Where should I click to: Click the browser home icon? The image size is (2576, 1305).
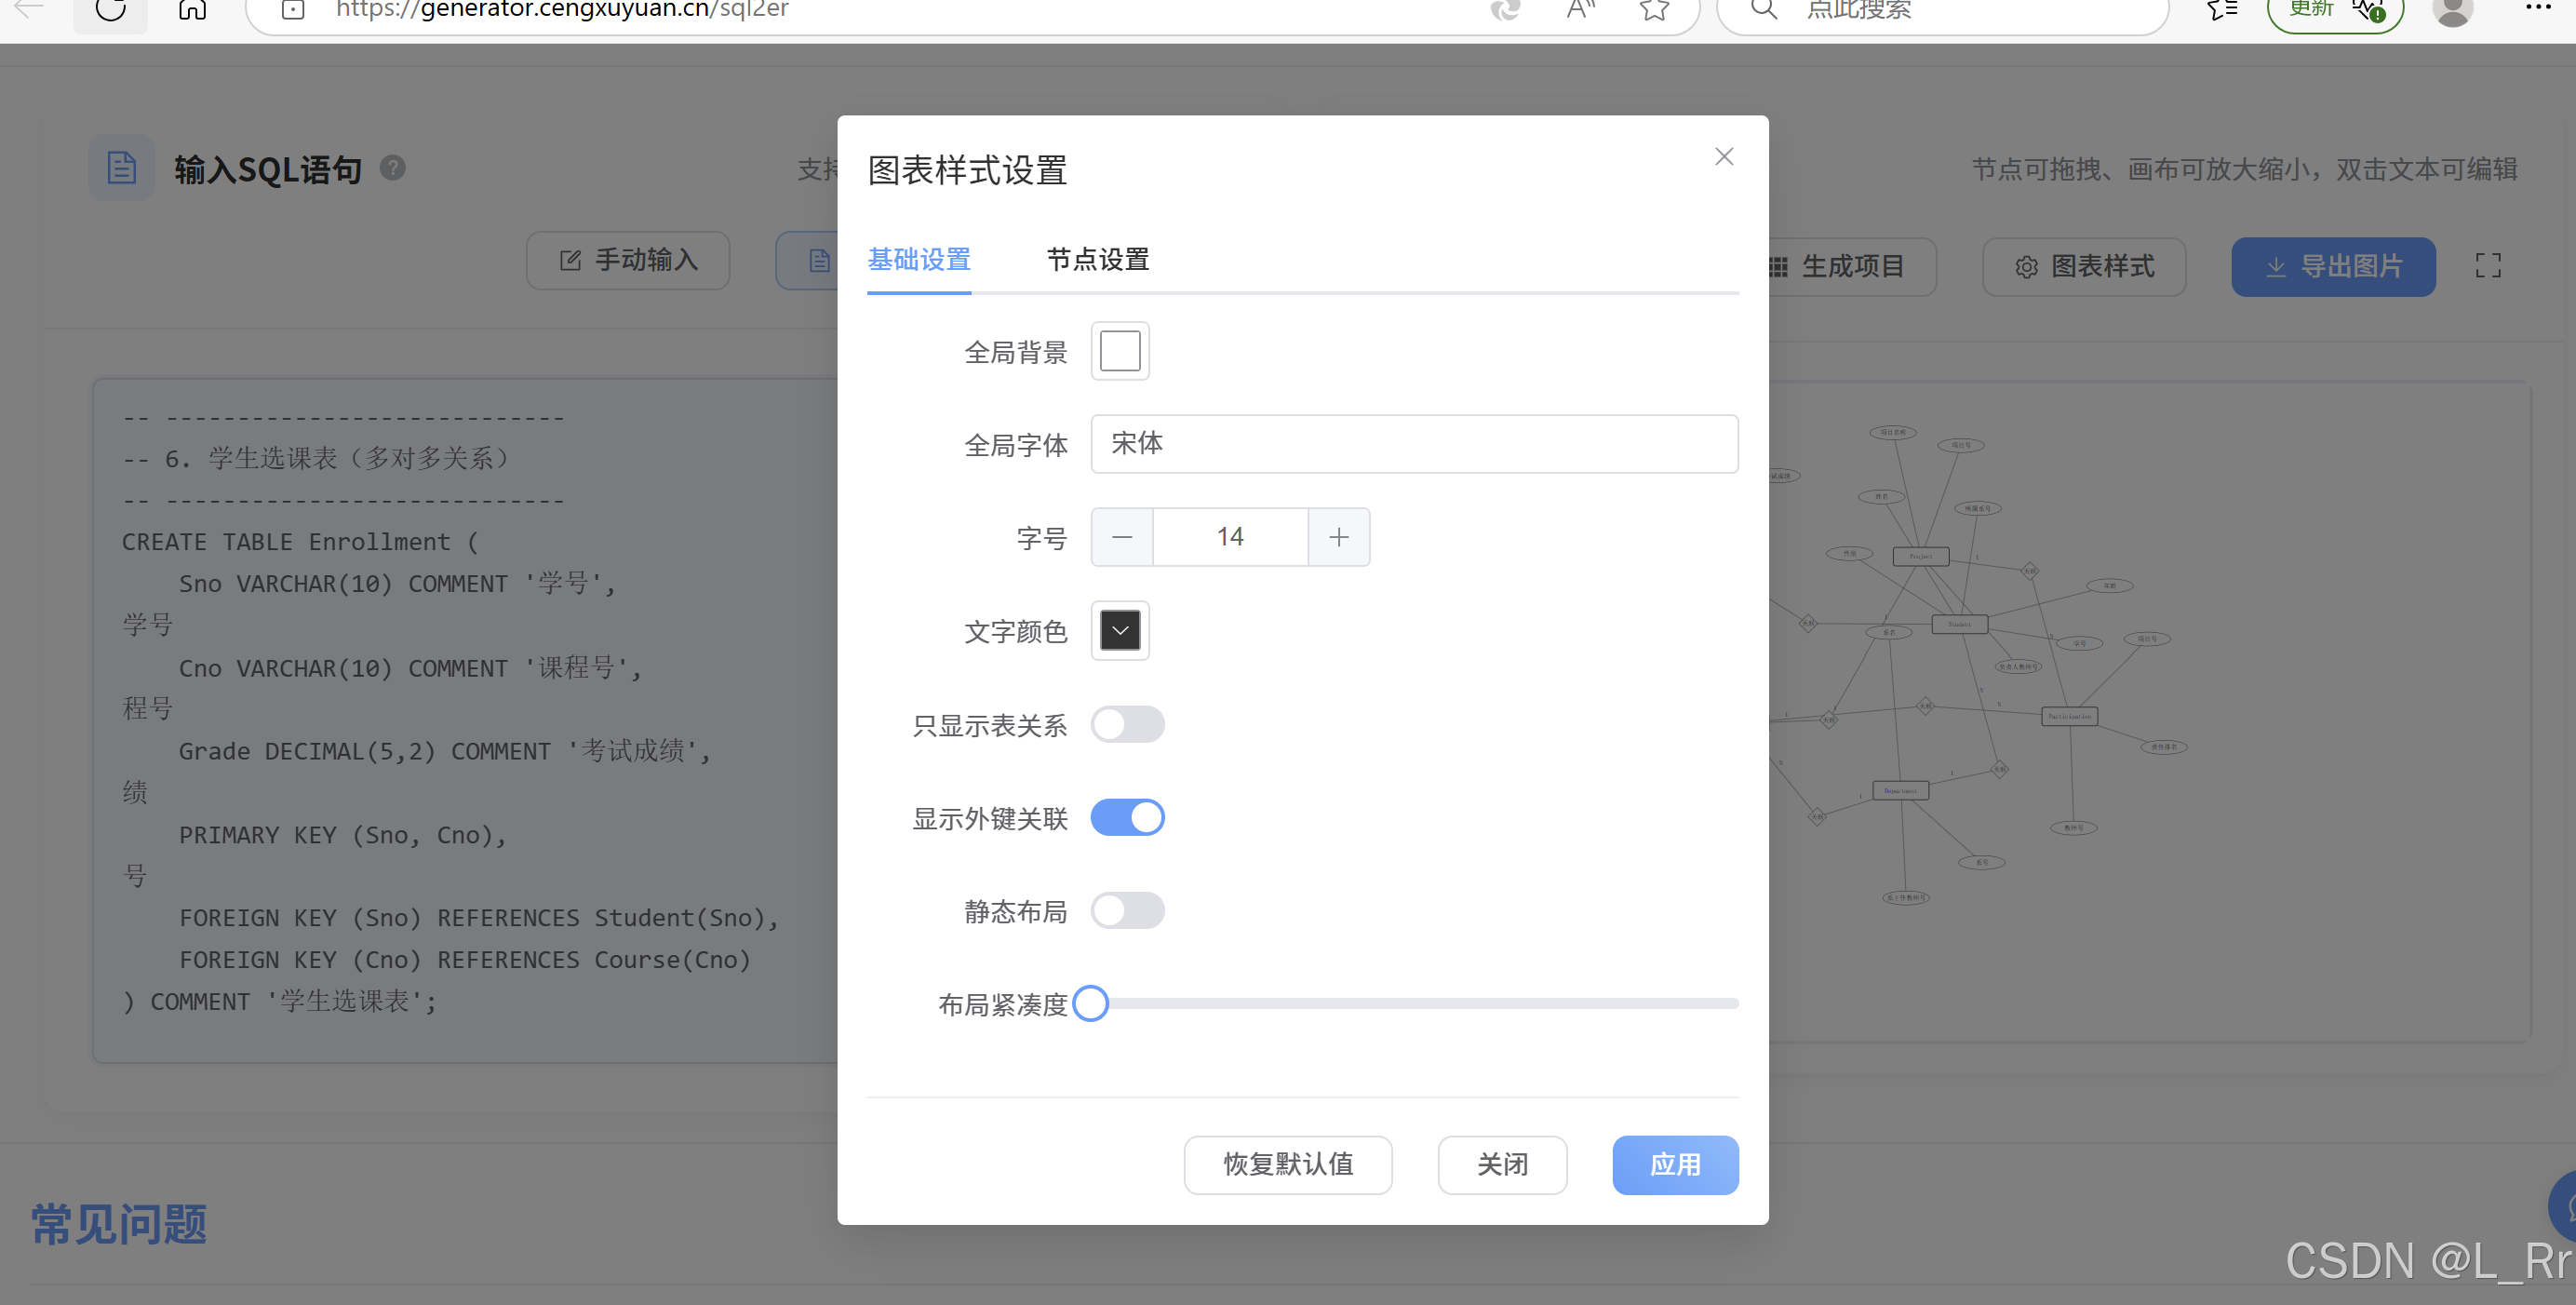coord(192,9)
